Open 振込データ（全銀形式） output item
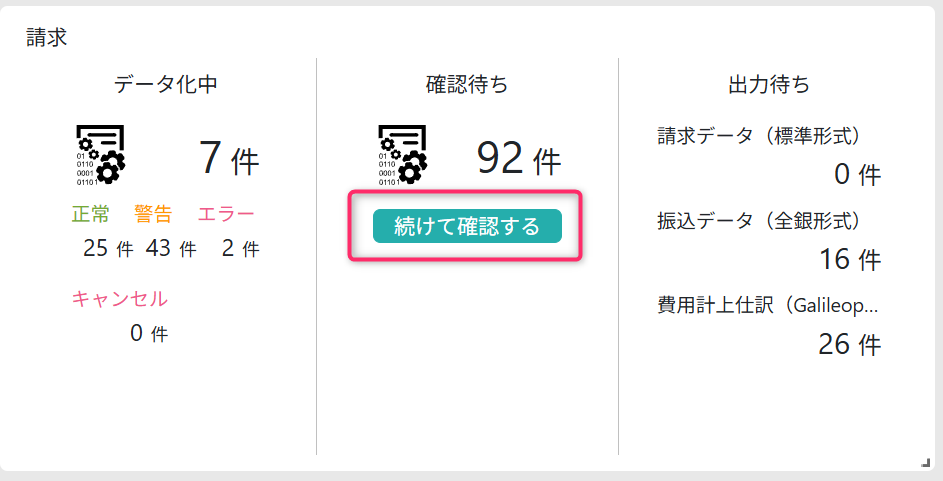Screen dimensions: 943x481 759,221
